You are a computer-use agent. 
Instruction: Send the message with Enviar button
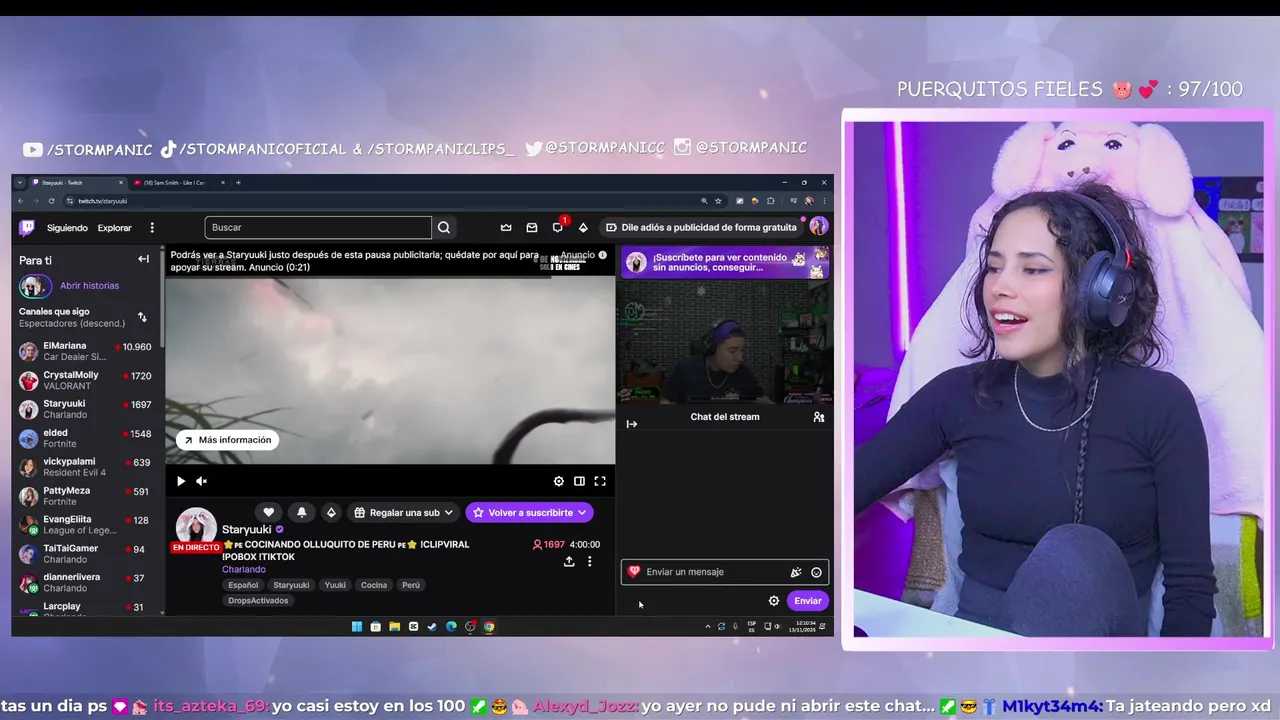(x=807, y=601)
